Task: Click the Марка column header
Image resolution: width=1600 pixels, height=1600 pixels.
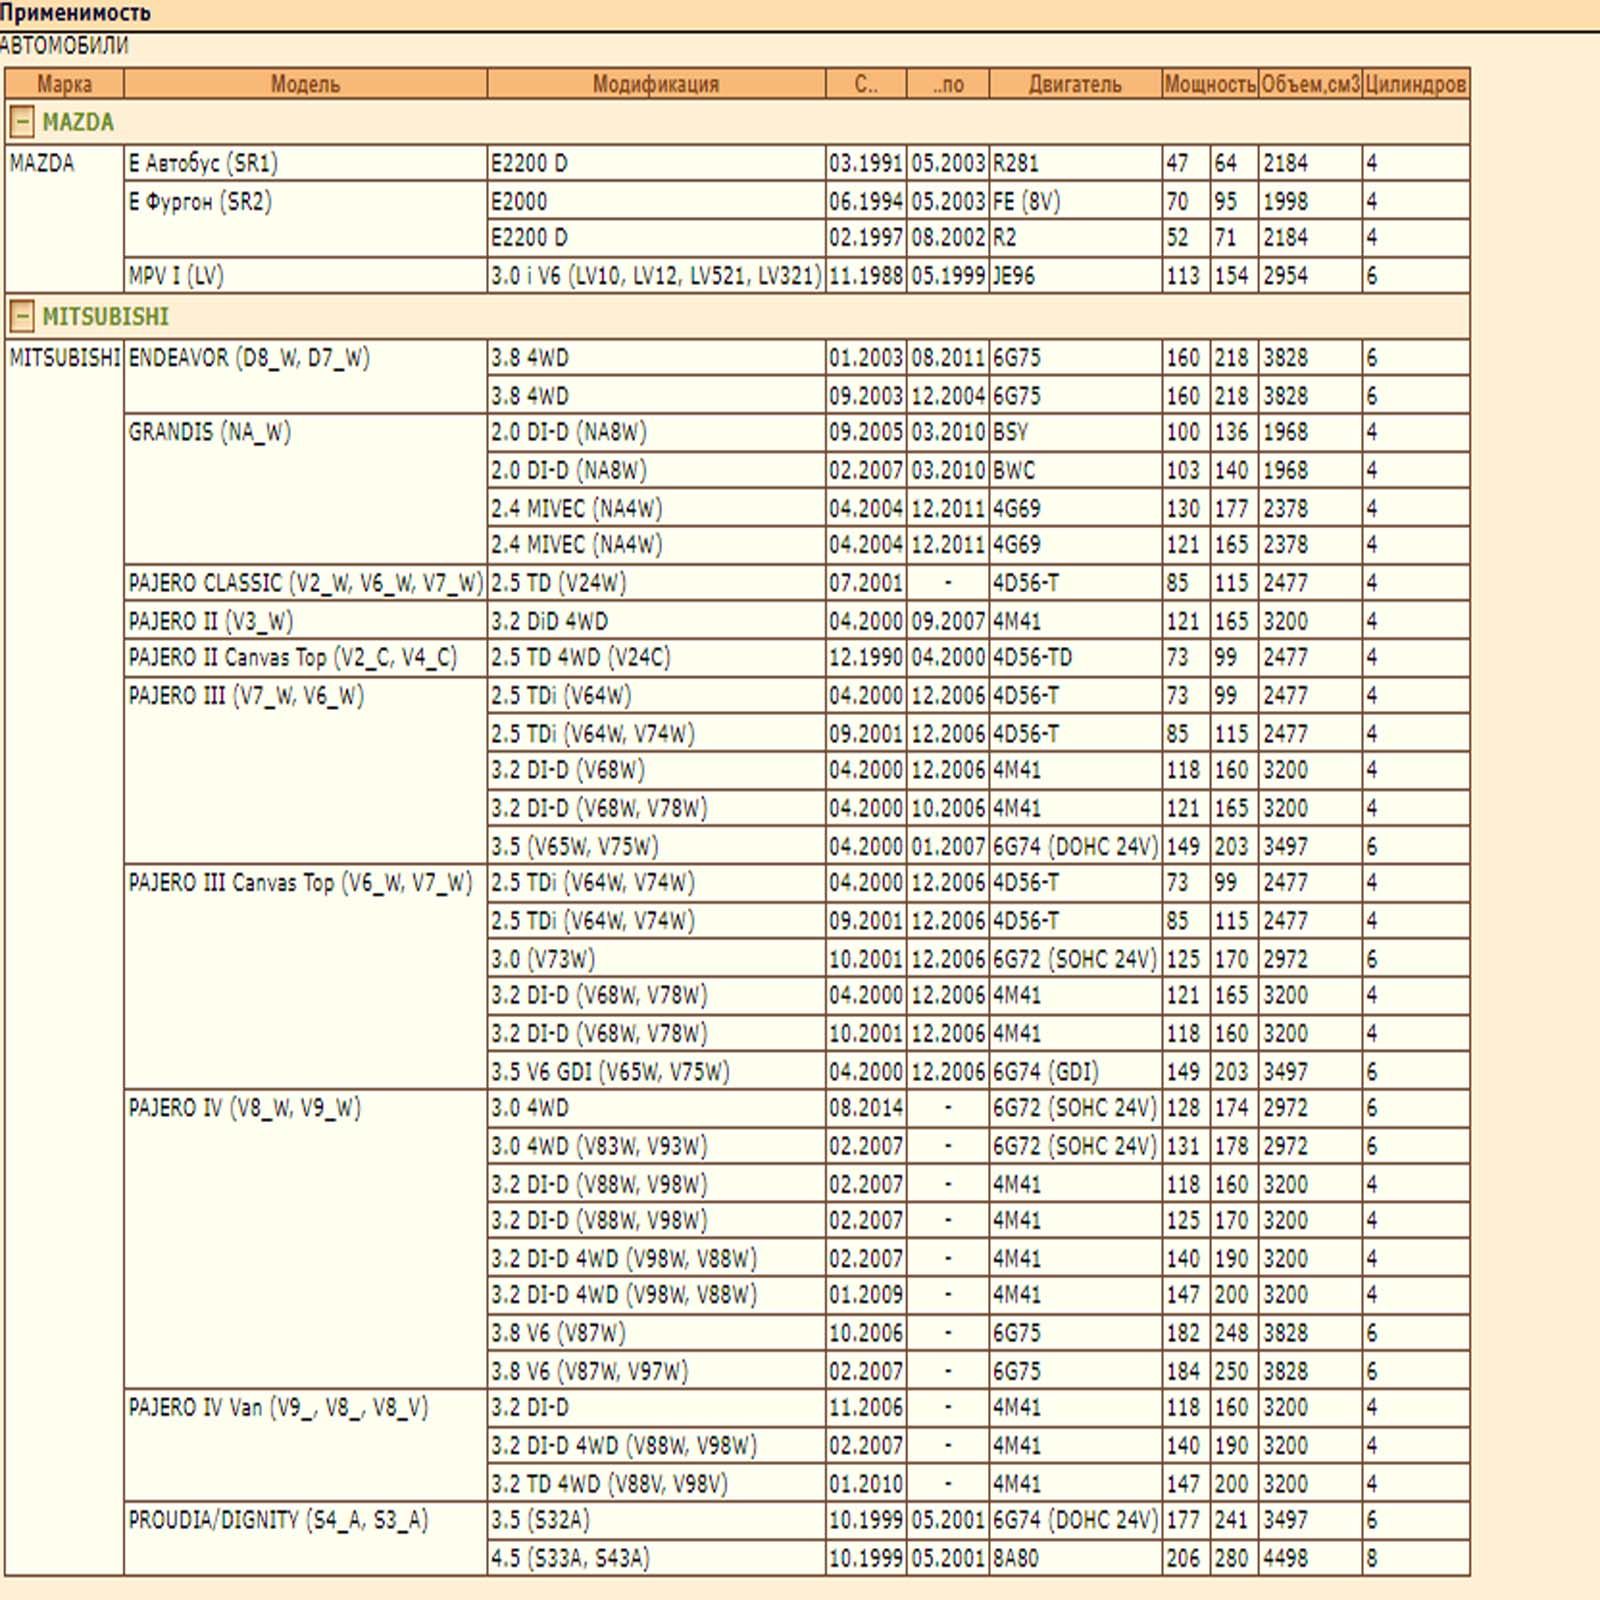Action: (64, 84)
